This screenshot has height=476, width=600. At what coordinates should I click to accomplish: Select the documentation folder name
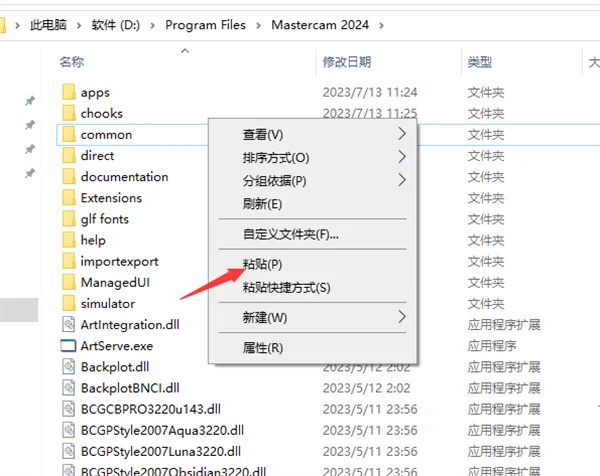coord(124,177)
